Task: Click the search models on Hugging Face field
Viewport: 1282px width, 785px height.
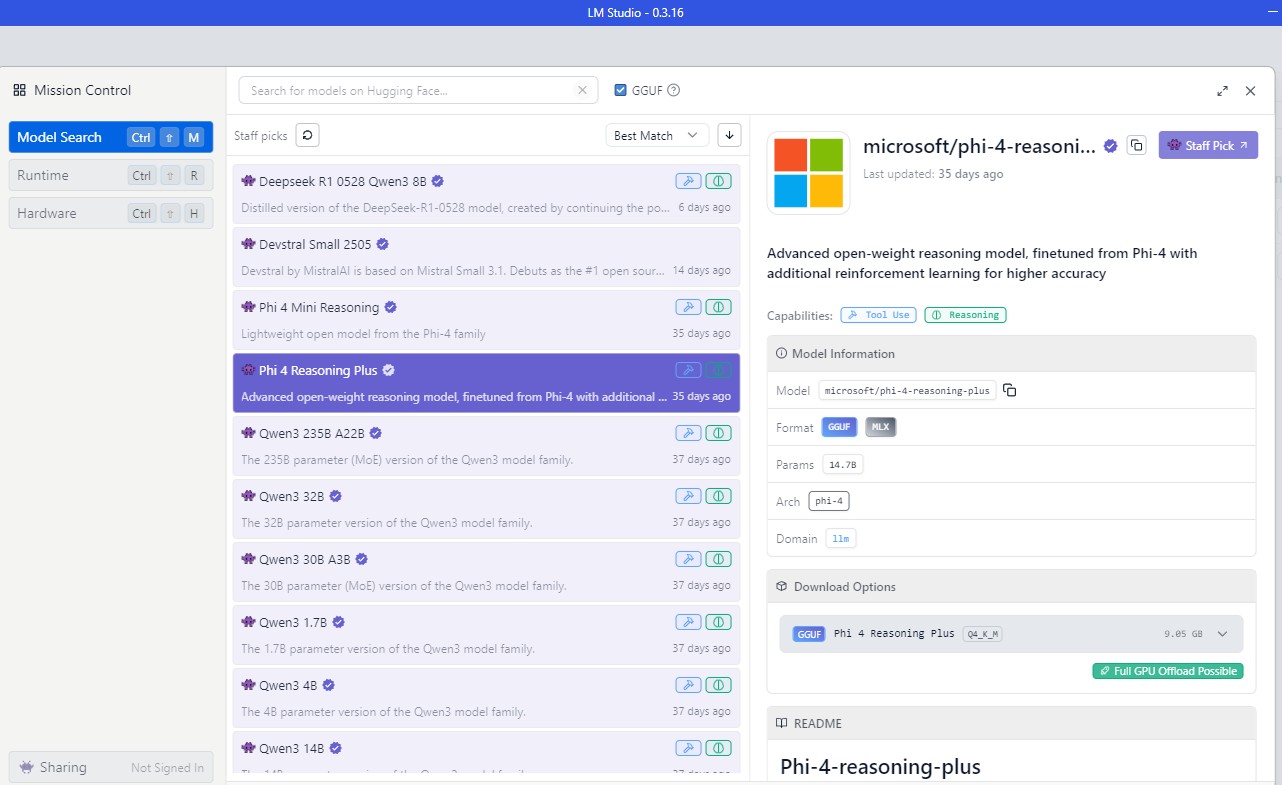Action: pyautogui.click(x=410, y=90)
